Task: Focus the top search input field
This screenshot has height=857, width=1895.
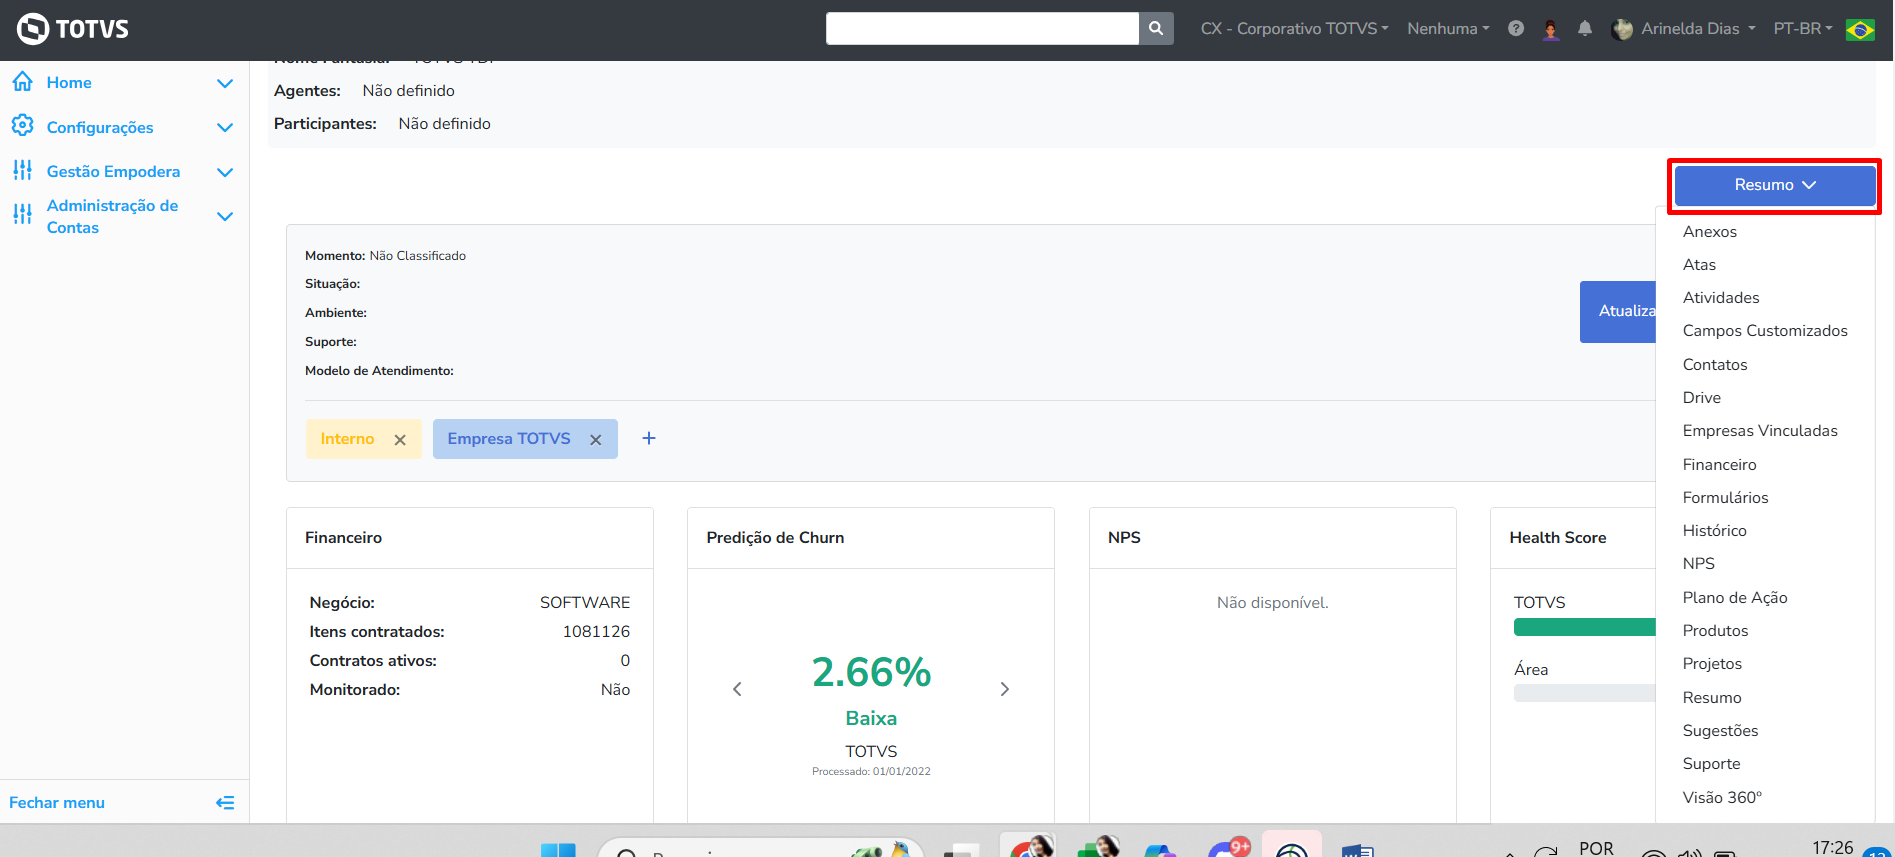Action: 982,29
